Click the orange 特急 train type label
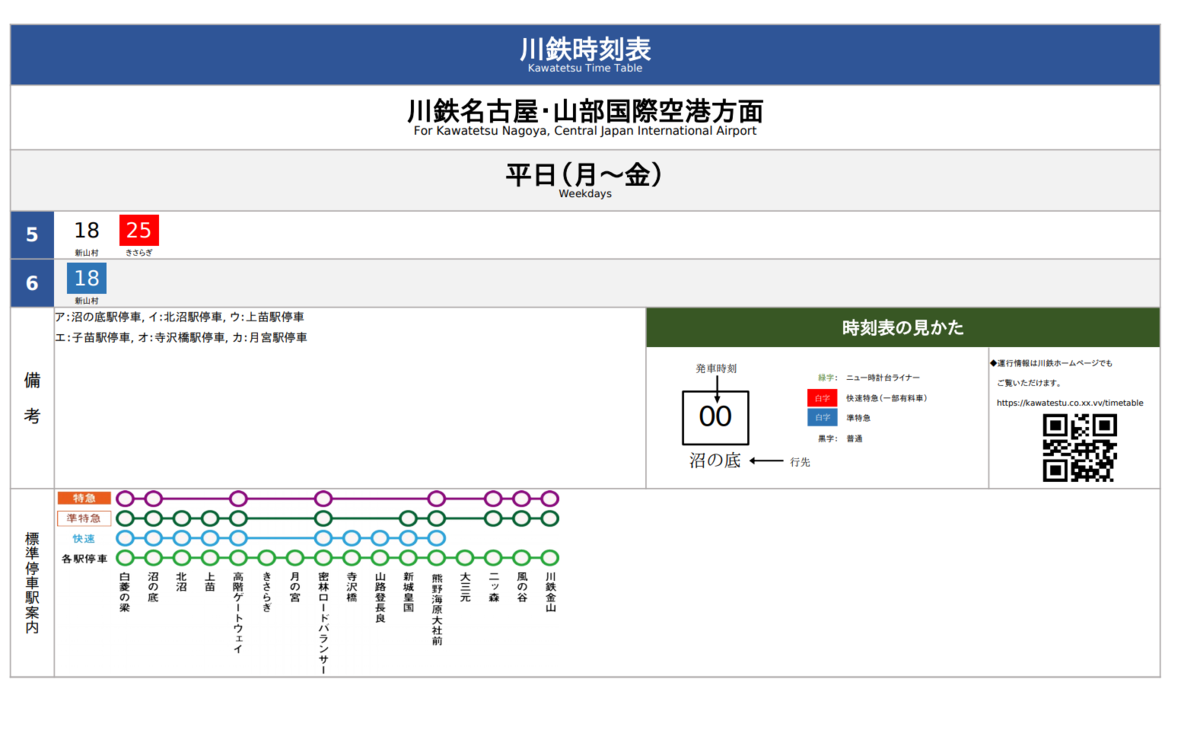The height and width of the screenshot is (730, 1200). coord(84,498)
